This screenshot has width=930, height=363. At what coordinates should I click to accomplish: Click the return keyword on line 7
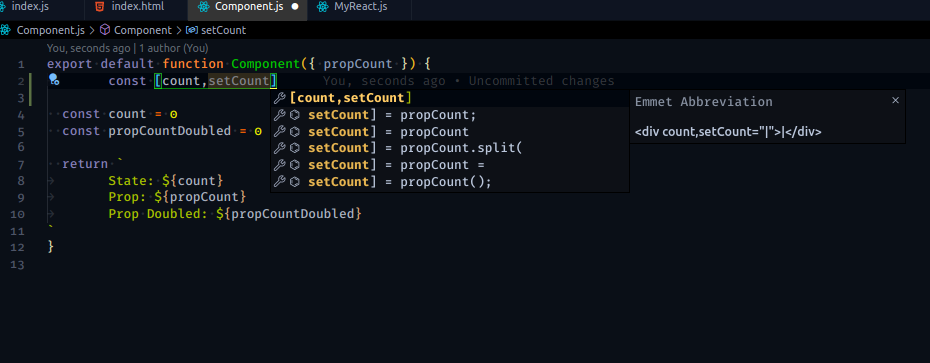point(85,164)
